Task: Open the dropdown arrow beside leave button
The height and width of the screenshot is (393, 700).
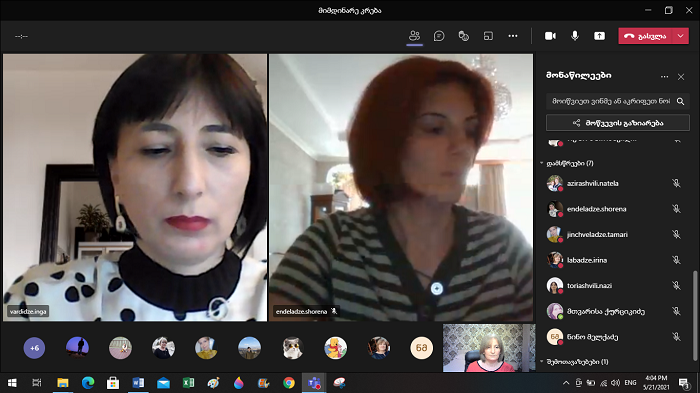Action: 680,36
